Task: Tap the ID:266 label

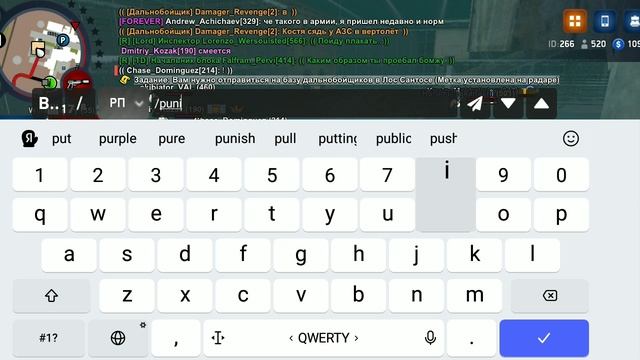Action: click(x=561, y=44)
